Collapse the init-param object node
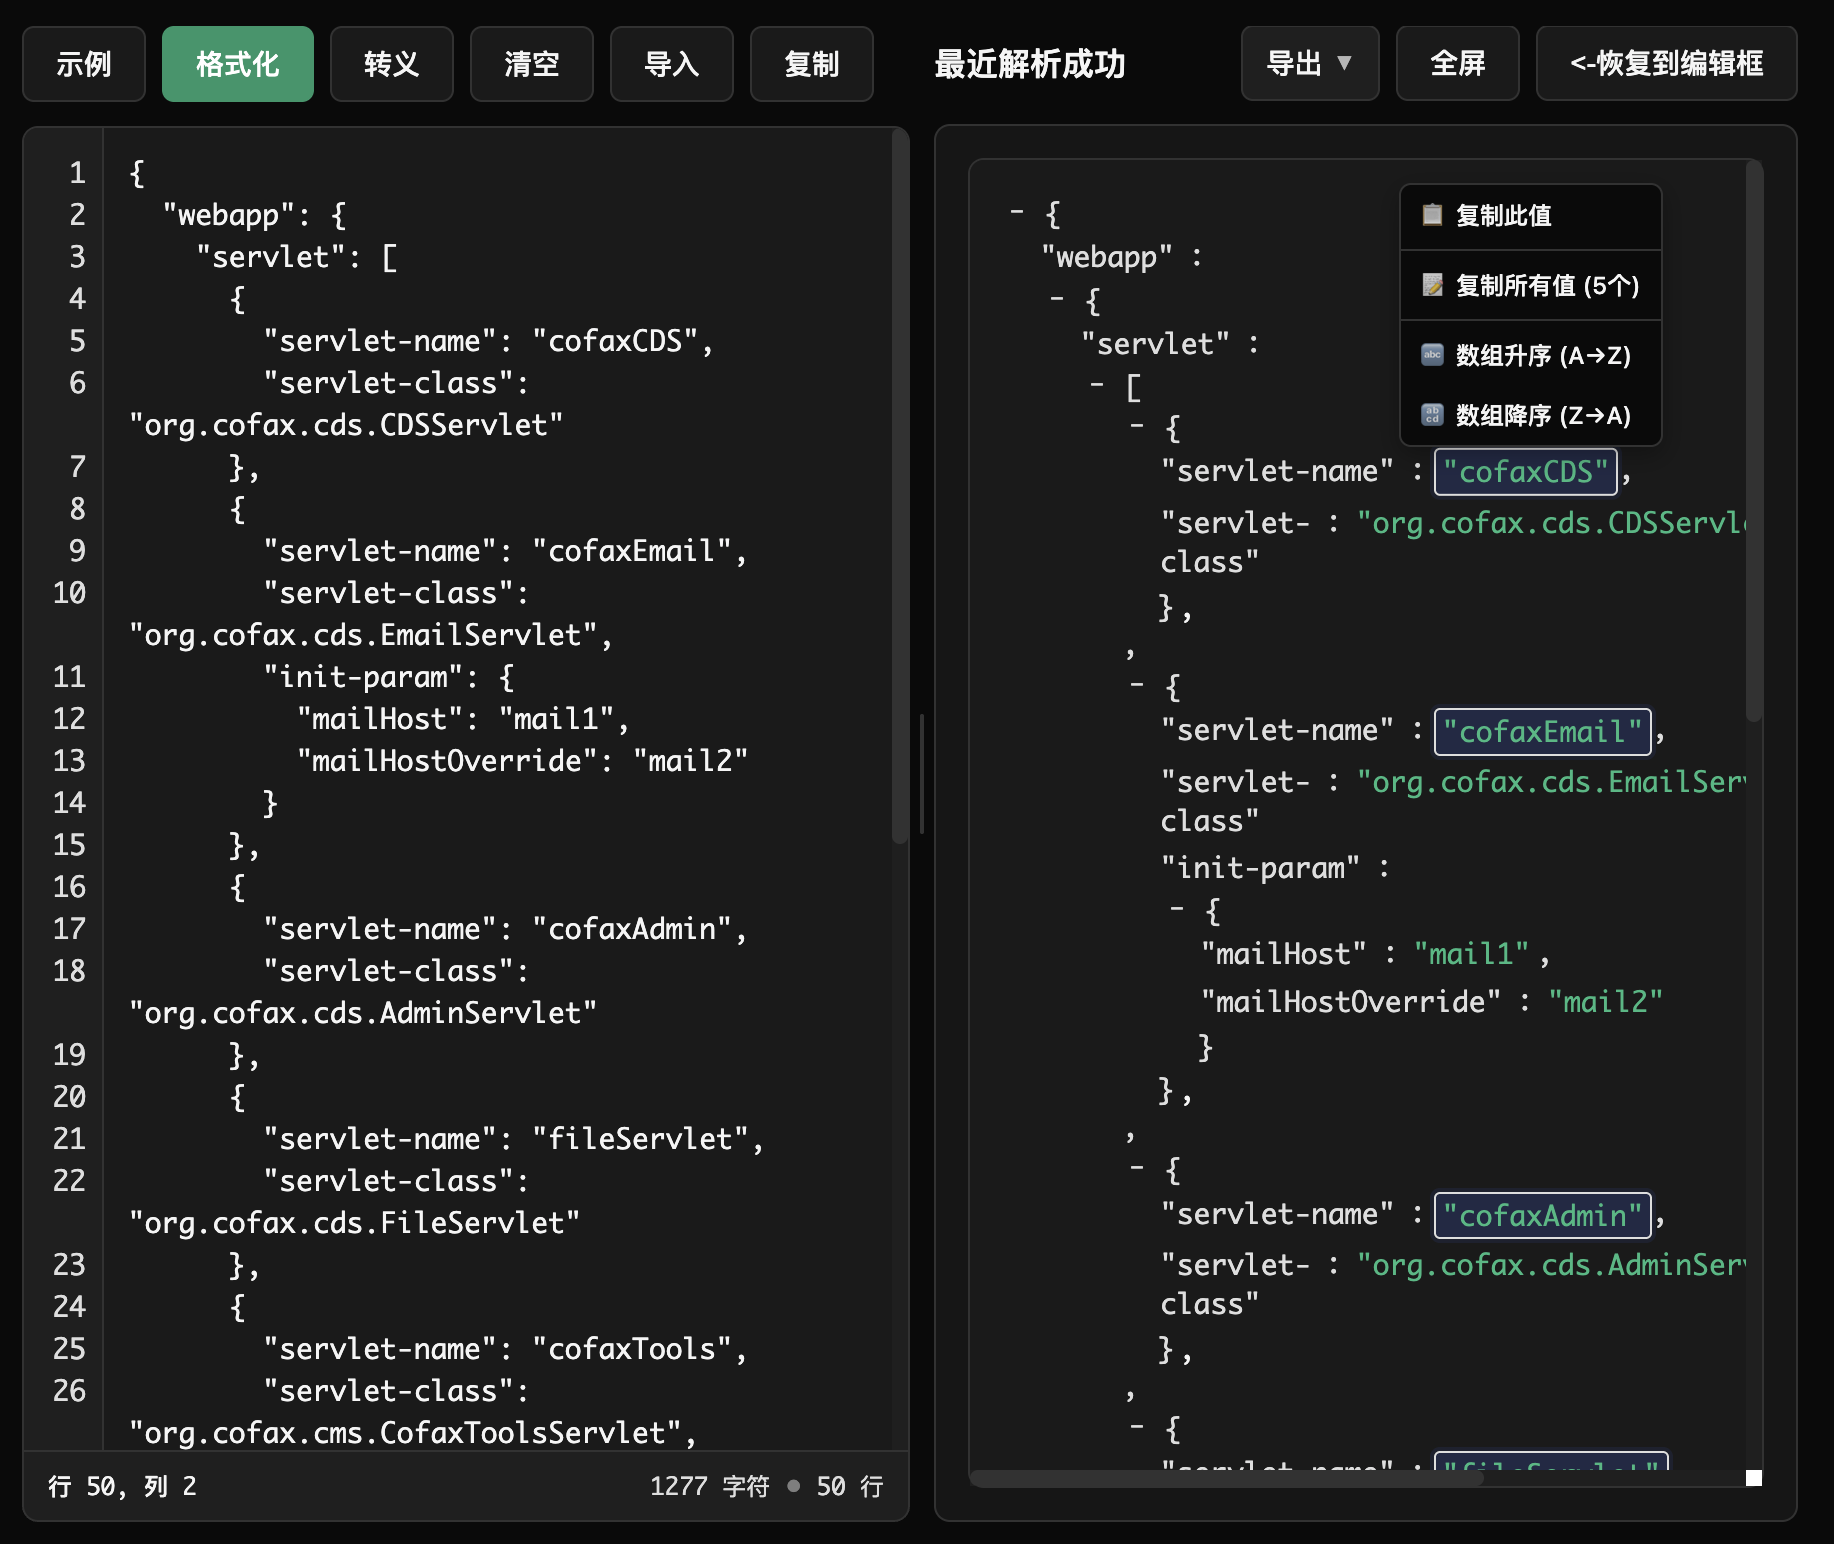The image size is (1834, 1544). tap(1177, 909)
